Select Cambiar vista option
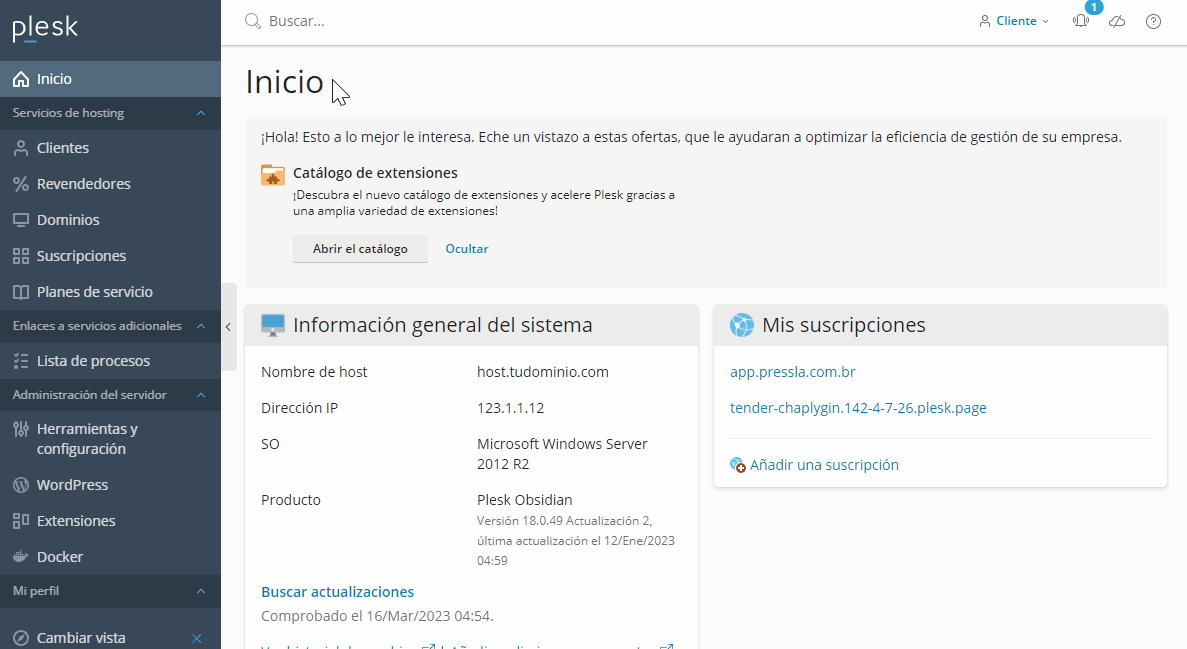Image resolution: width=1187 pixels, height=649 pixels. pos(81,638)
